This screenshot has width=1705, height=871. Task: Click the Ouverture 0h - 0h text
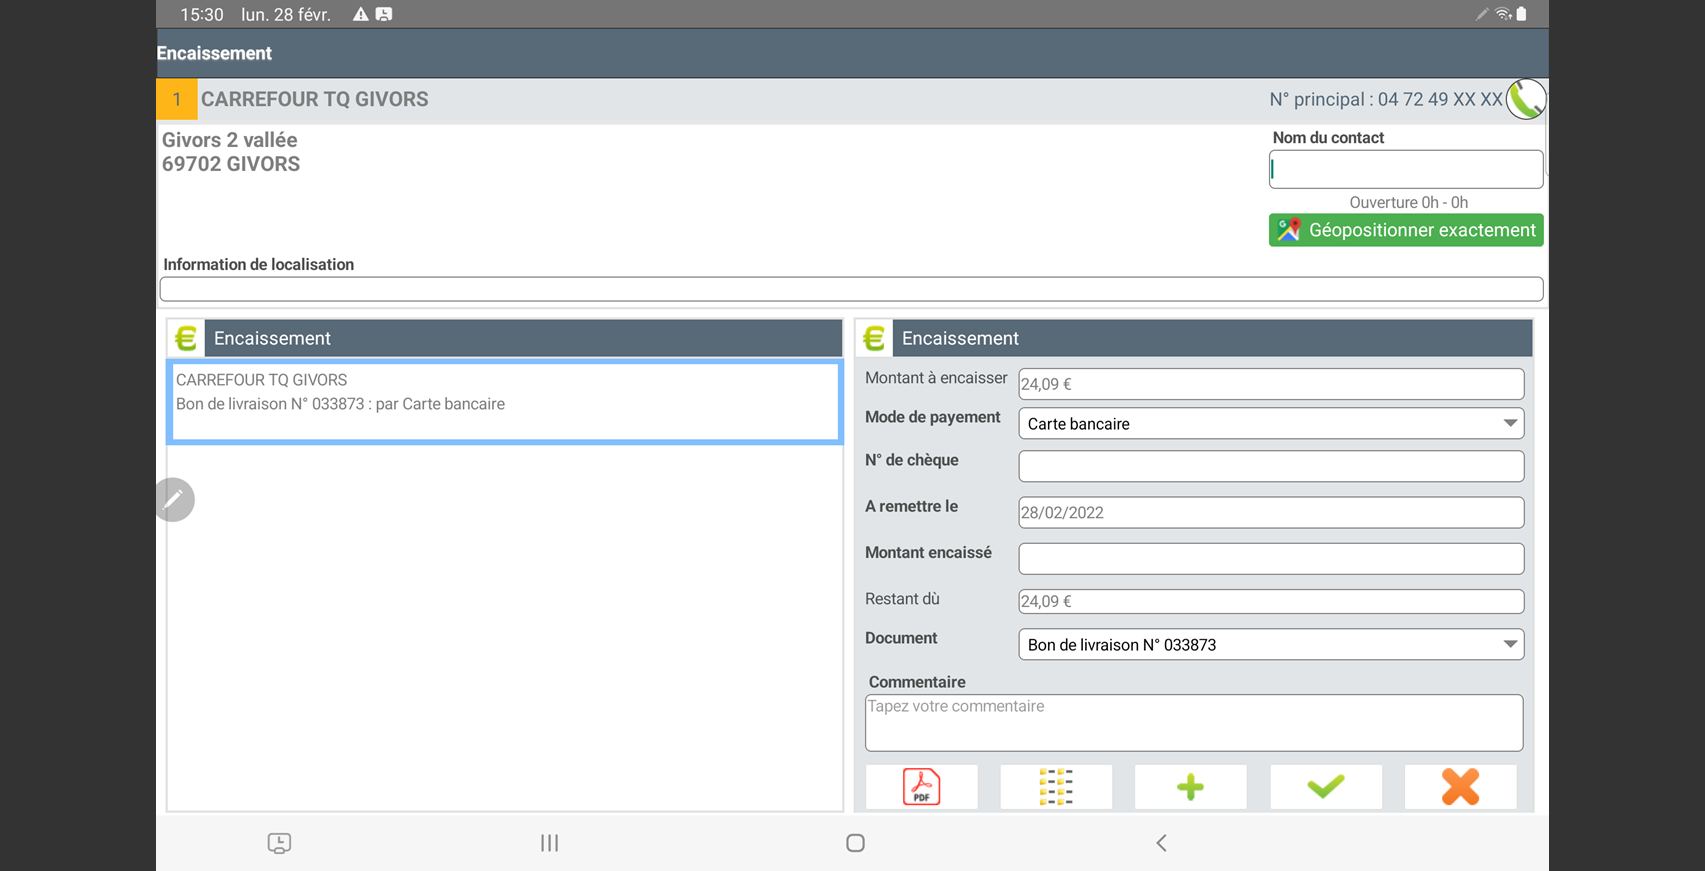click(x=1408, y=202)
